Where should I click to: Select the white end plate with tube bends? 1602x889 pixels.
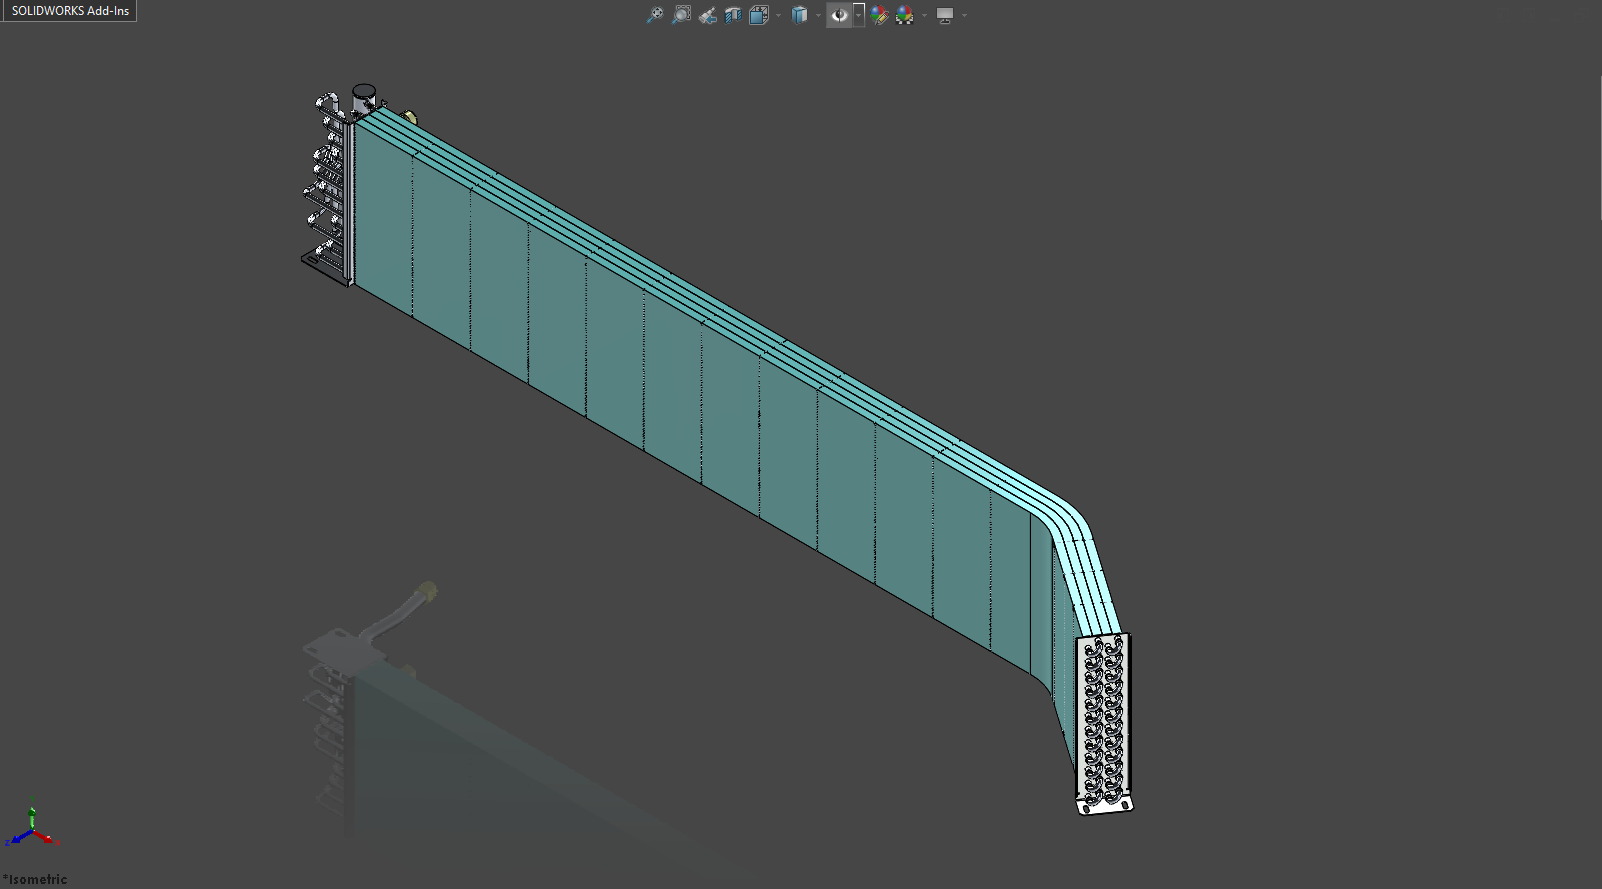tap(1104, 724)
